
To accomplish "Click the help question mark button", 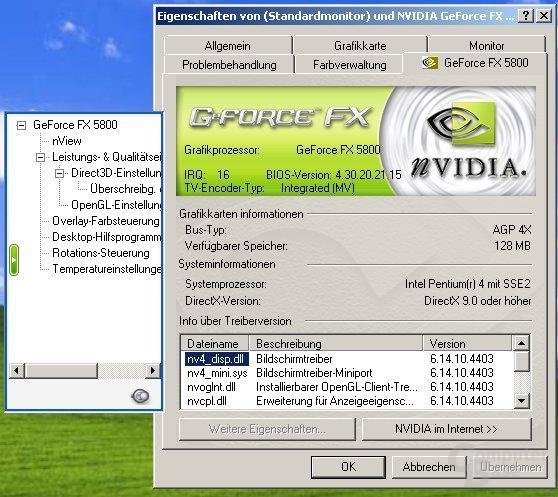I will click(526, 16).
